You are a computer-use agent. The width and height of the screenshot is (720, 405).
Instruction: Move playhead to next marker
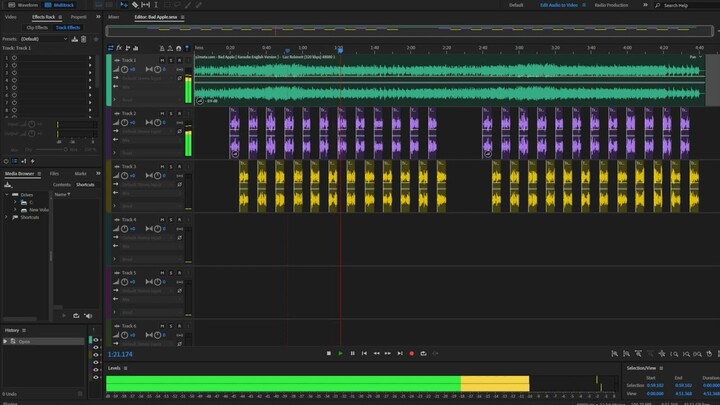[400, 354]
